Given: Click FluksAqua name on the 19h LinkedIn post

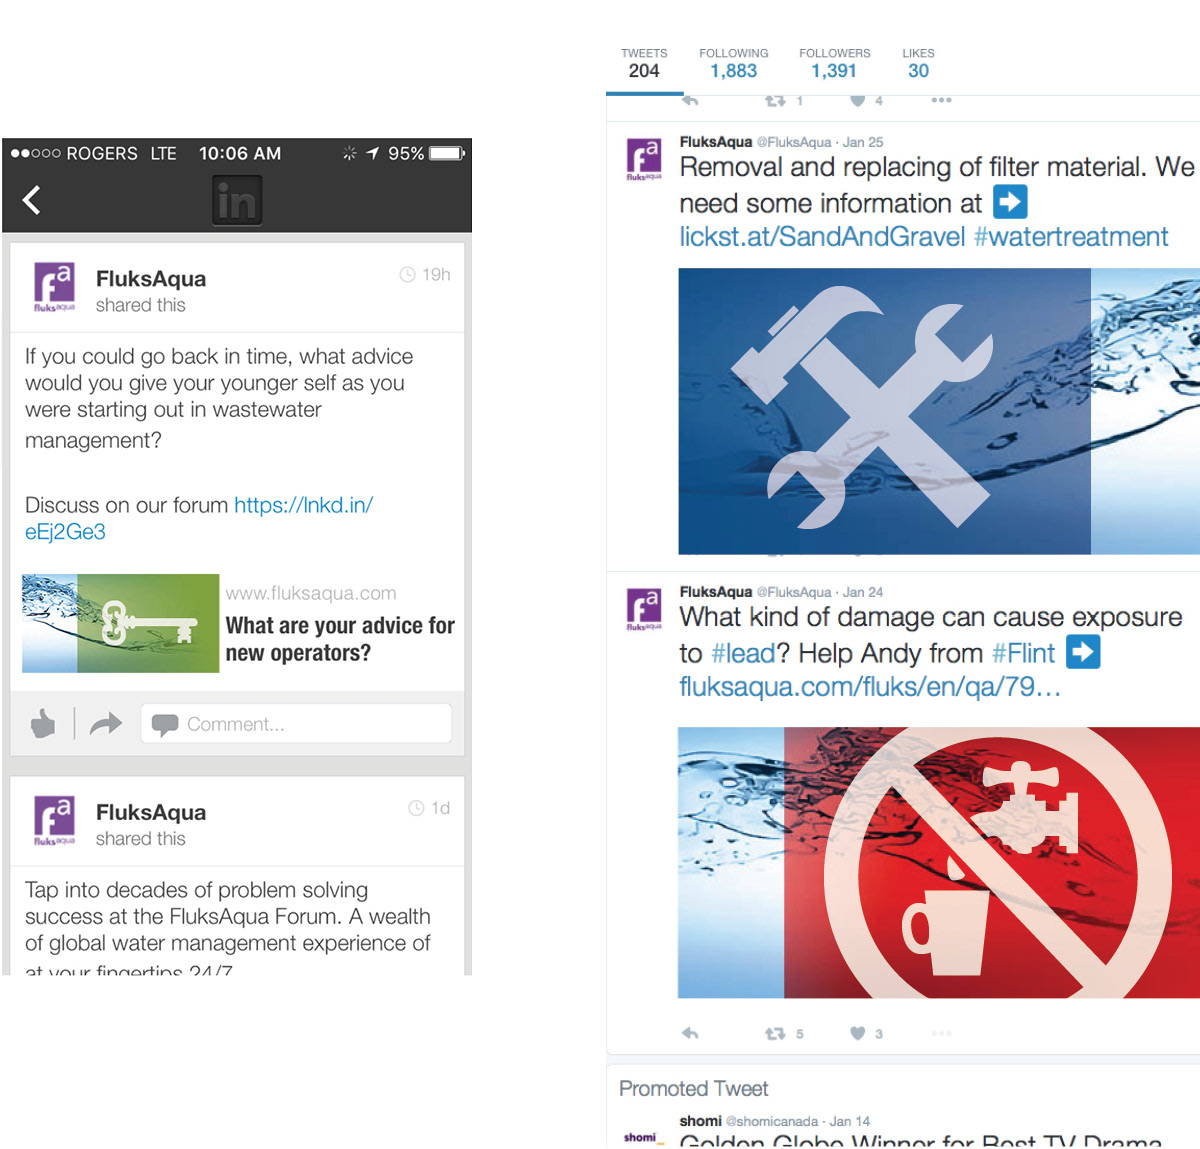Looking at the screenshot, I should (151, 279).
